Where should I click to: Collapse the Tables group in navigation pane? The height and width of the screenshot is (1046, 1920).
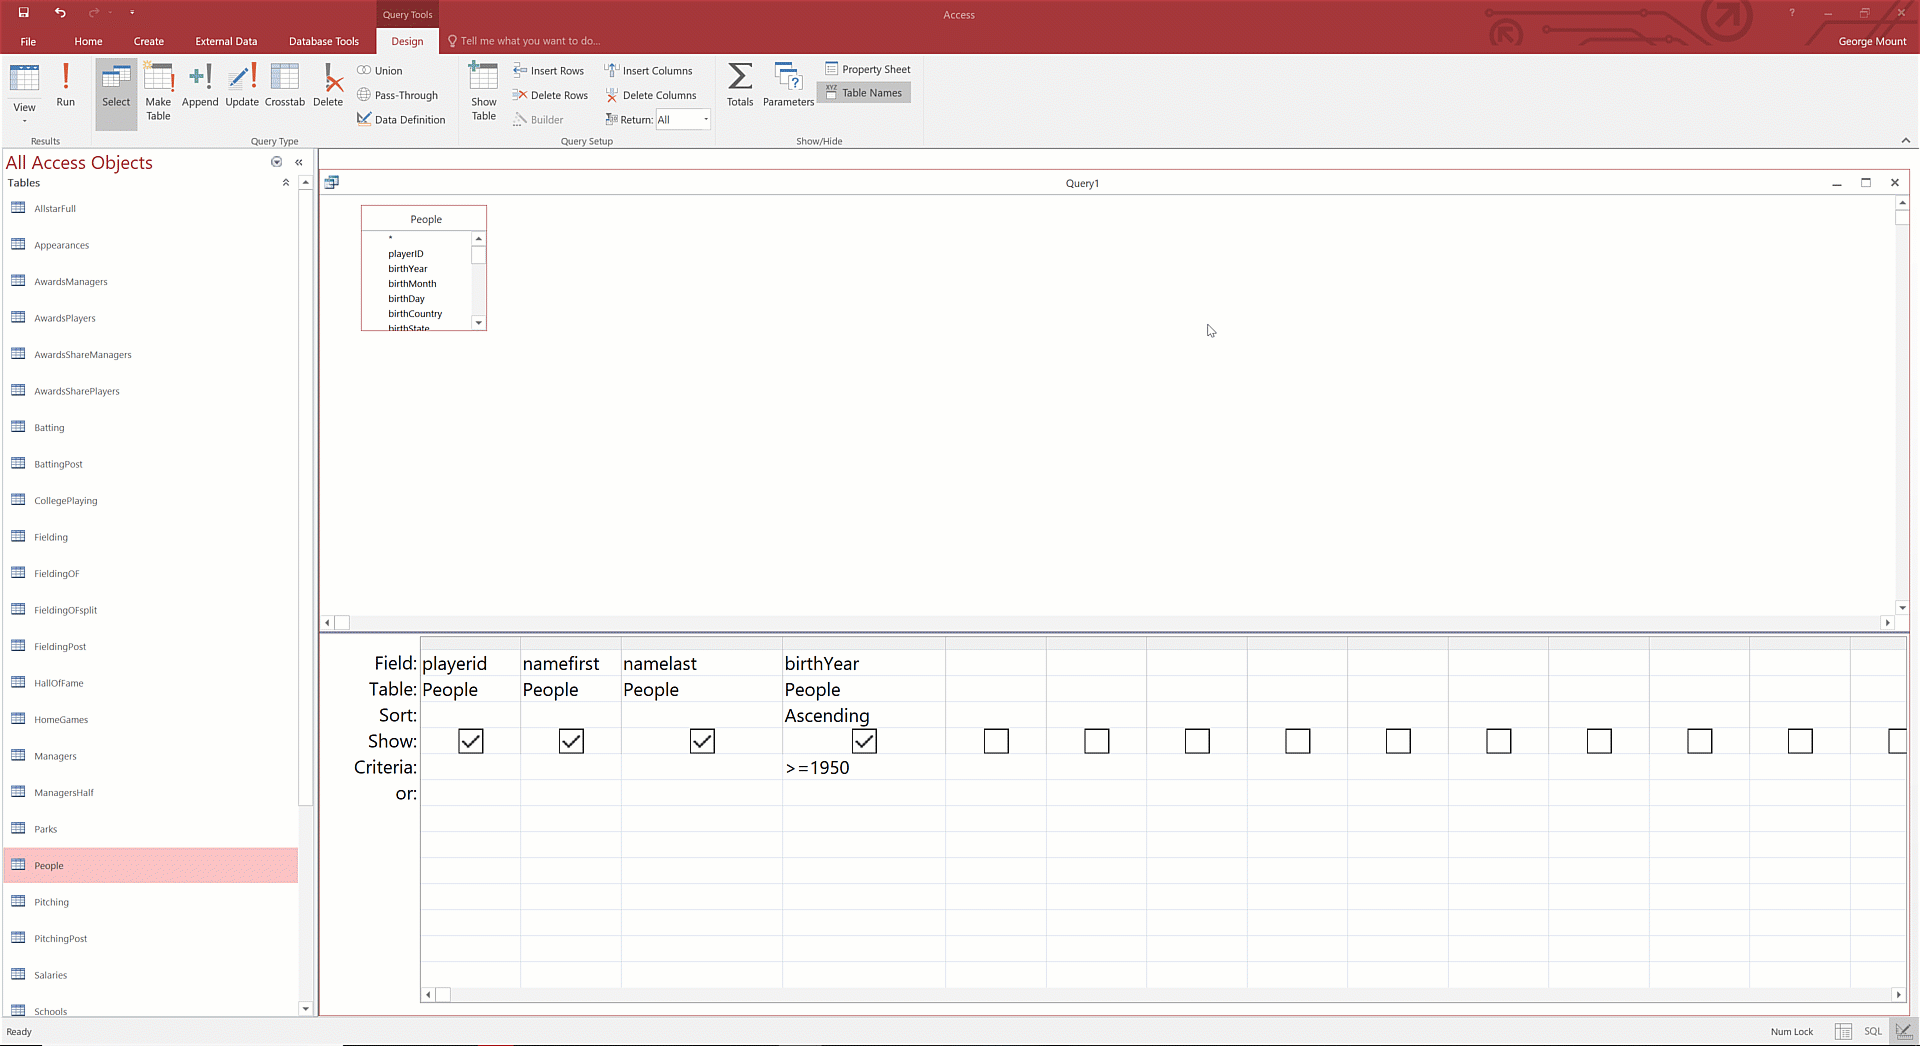click(286, 183)
